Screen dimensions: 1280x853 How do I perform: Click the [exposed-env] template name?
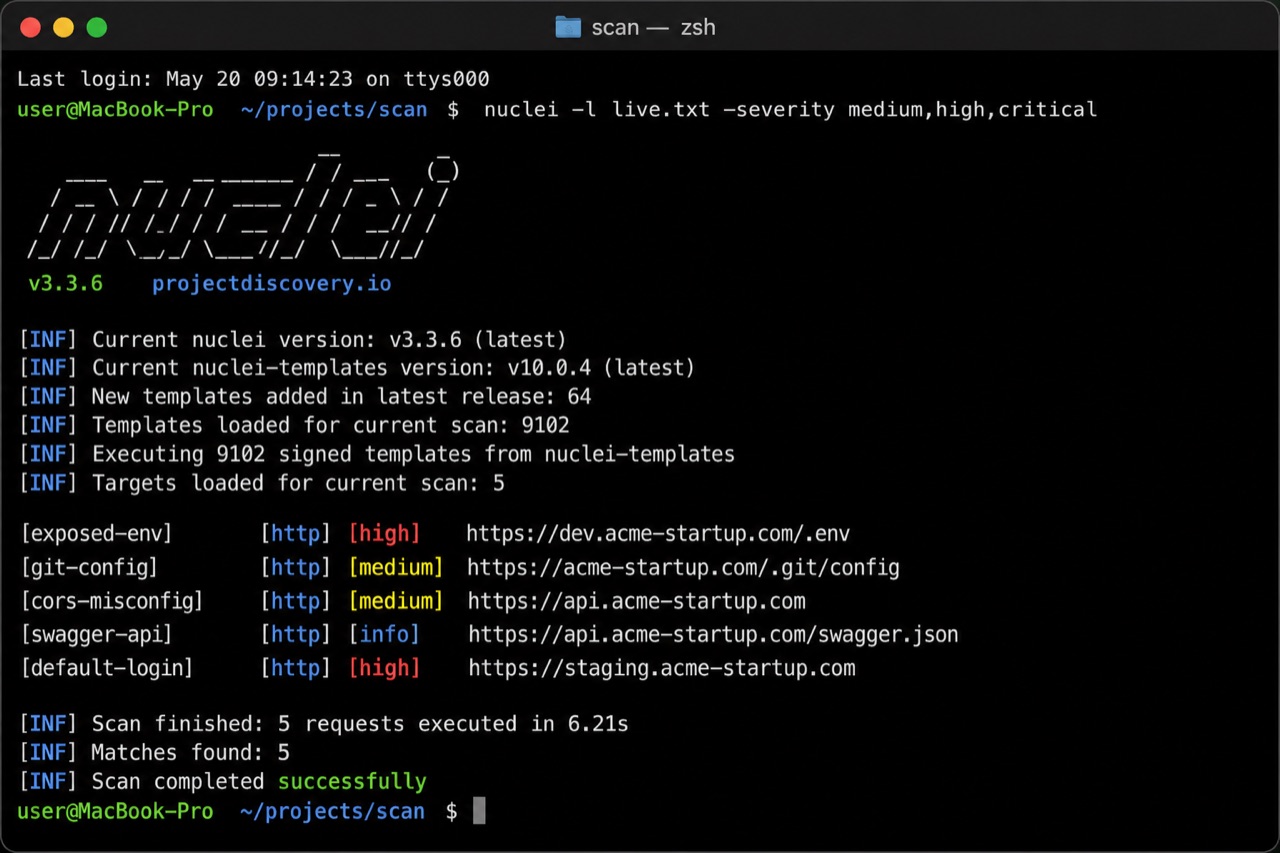click(96, 534)
